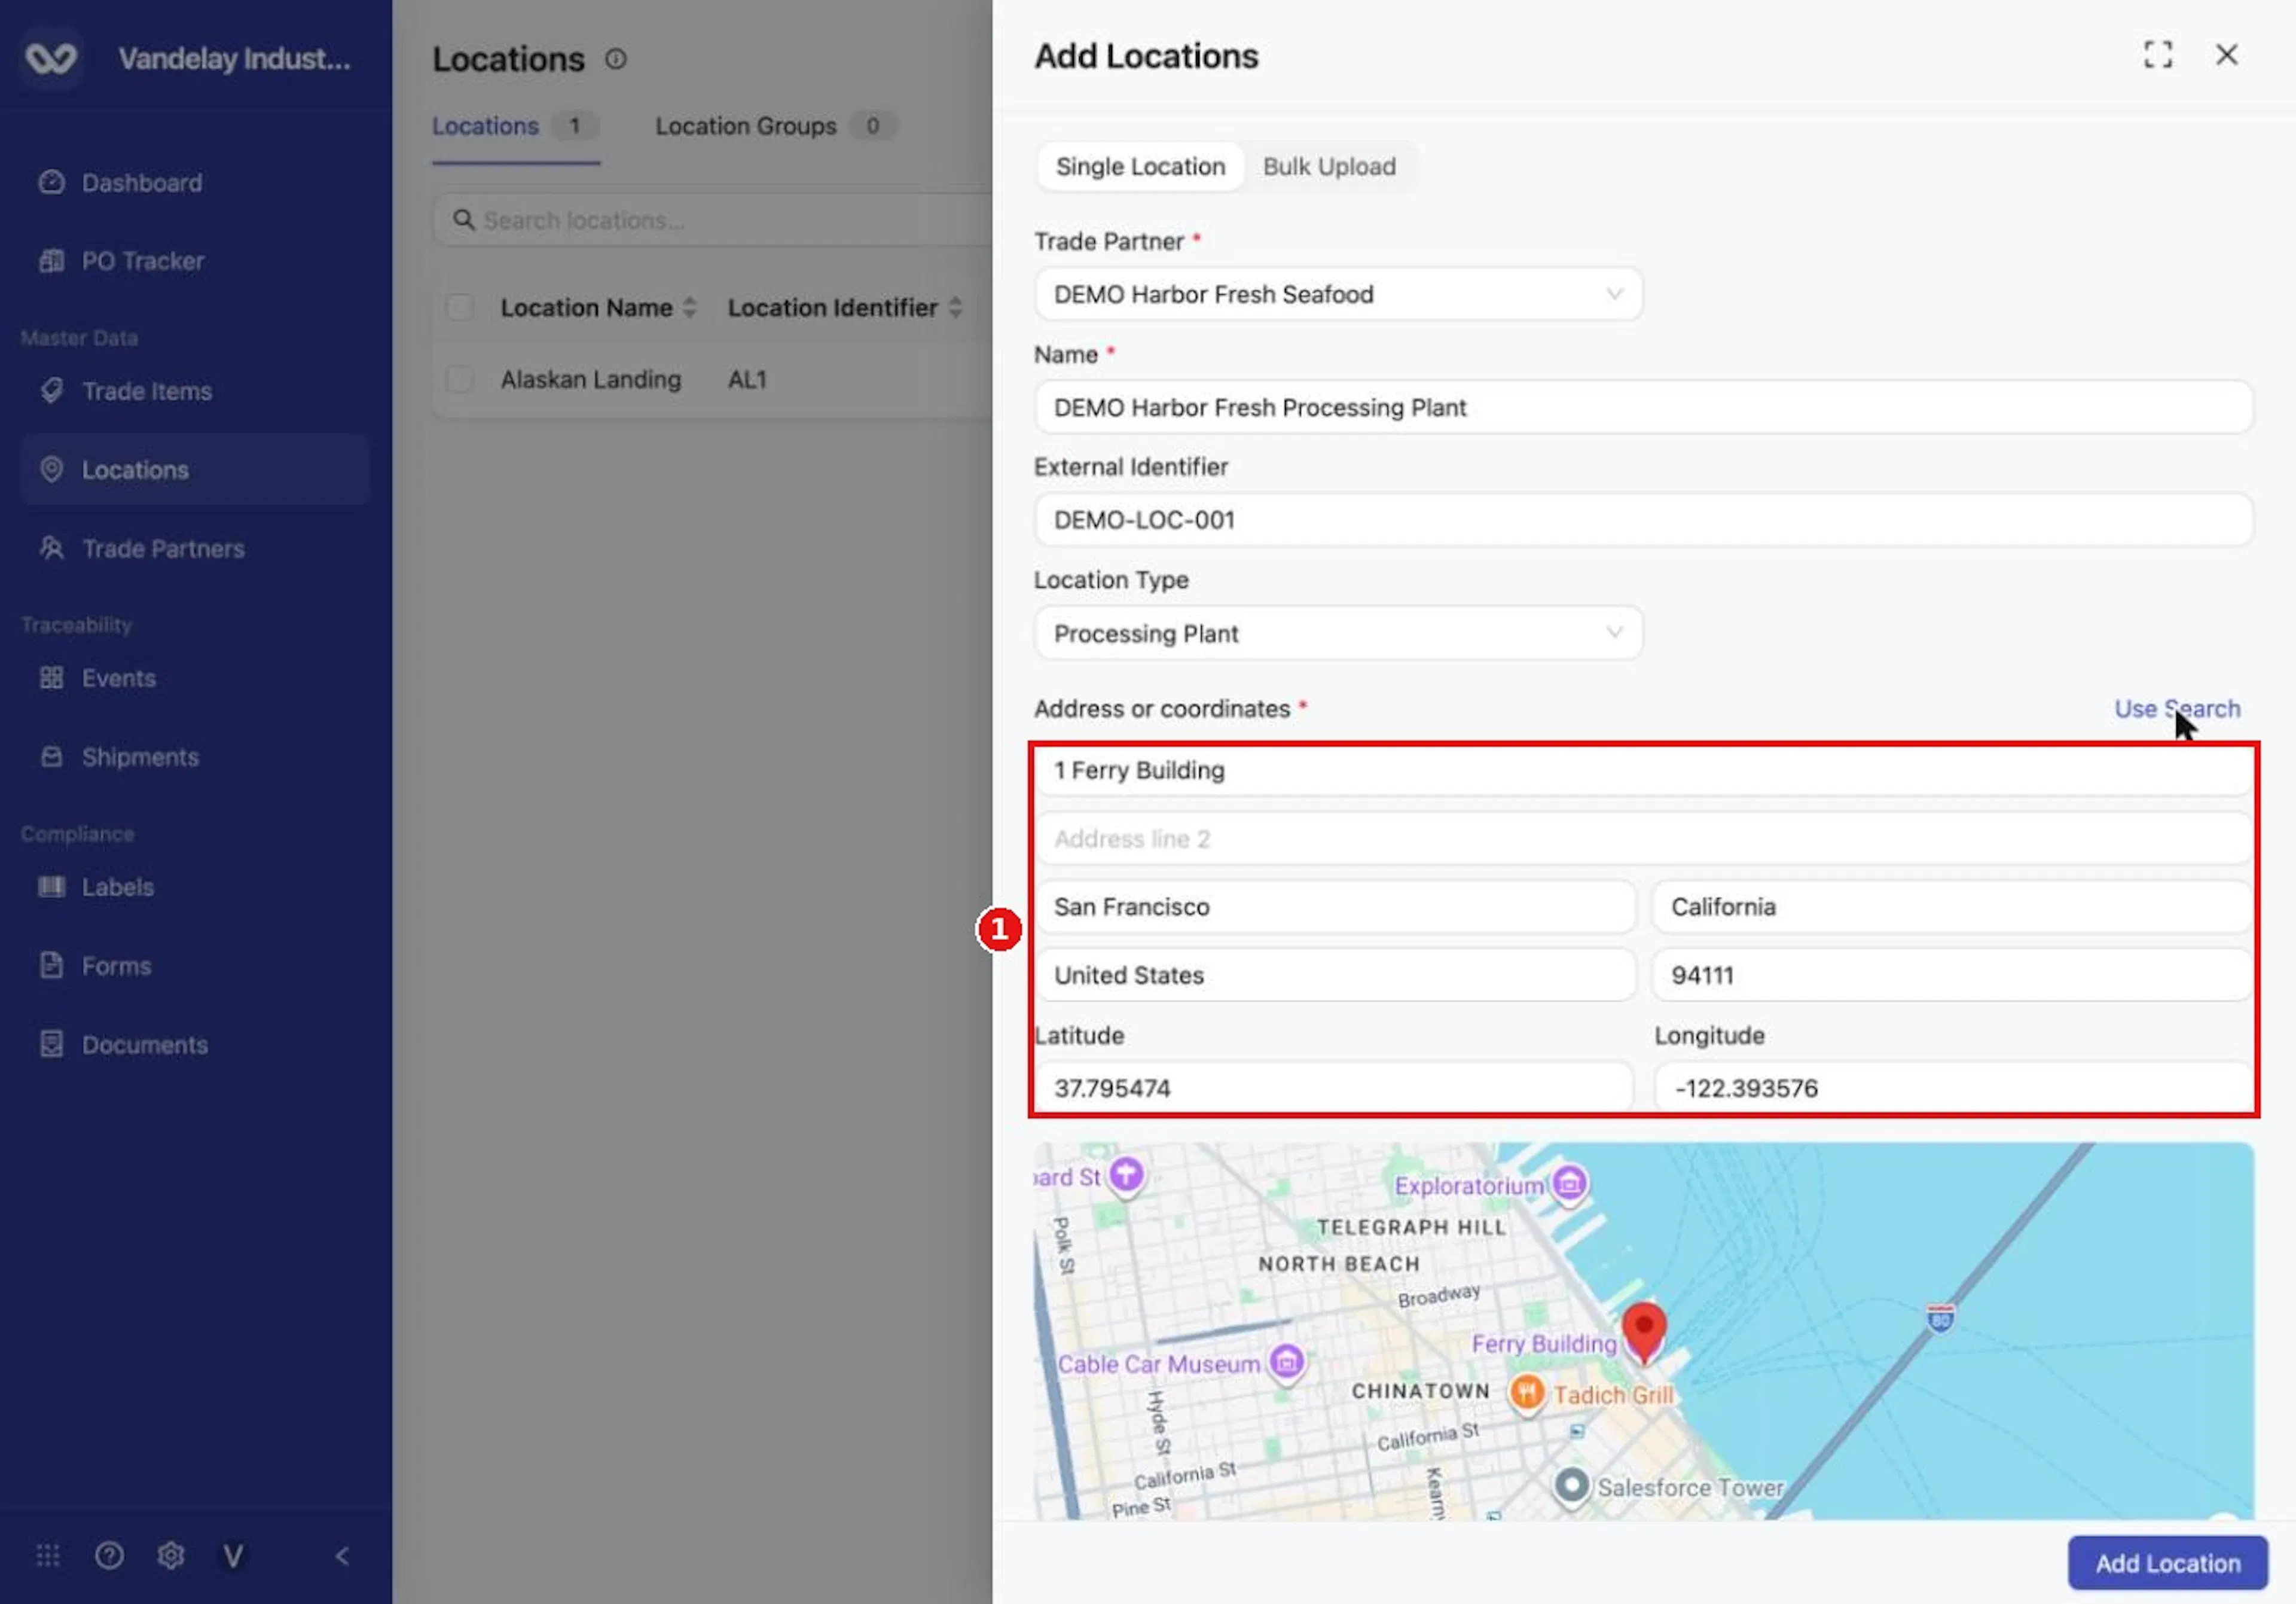Open the settings gear icon
2296x1604 pixels.
171,1556
